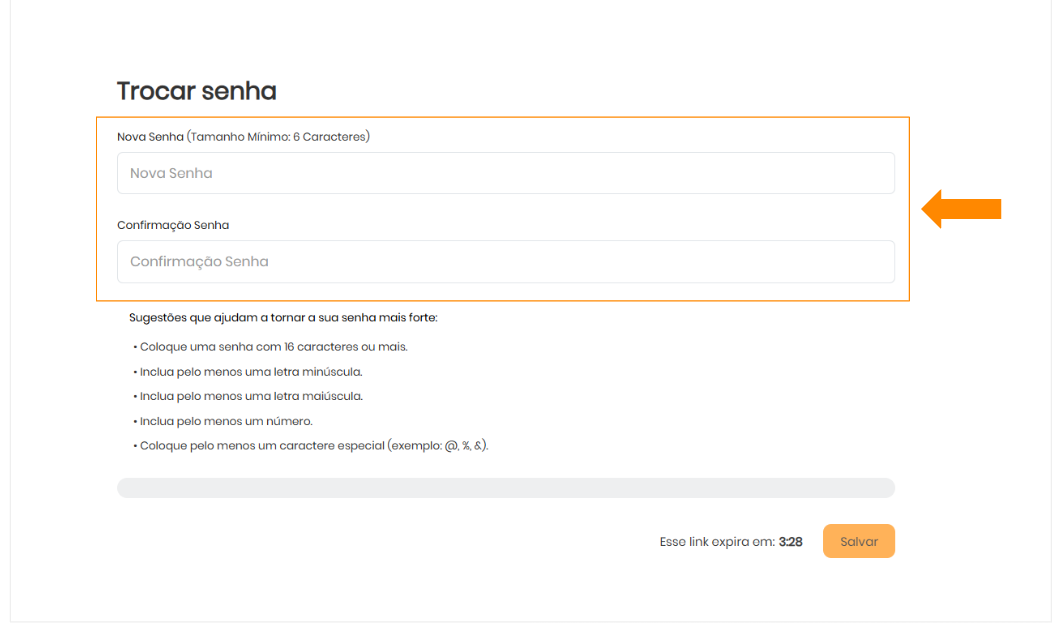Select the Tamanho Mínimo 6 Caracteres hint
Screen dimensions: 1064x627
pyautogui.click(x=279, y=137)
